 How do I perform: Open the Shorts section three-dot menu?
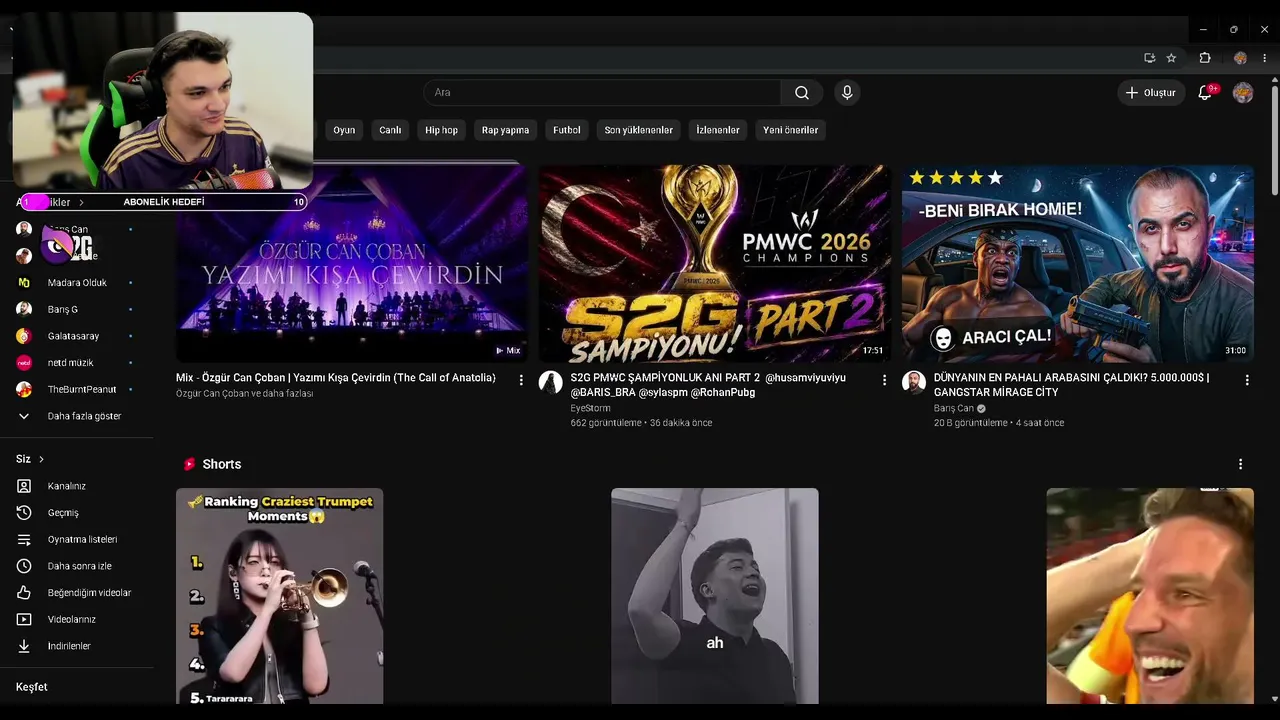[1240, 464]
